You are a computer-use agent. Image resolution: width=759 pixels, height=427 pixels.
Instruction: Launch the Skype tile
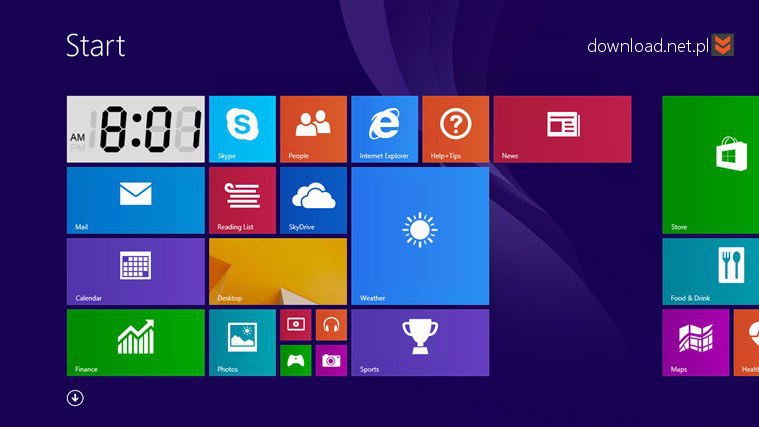(x=243, y=129)
